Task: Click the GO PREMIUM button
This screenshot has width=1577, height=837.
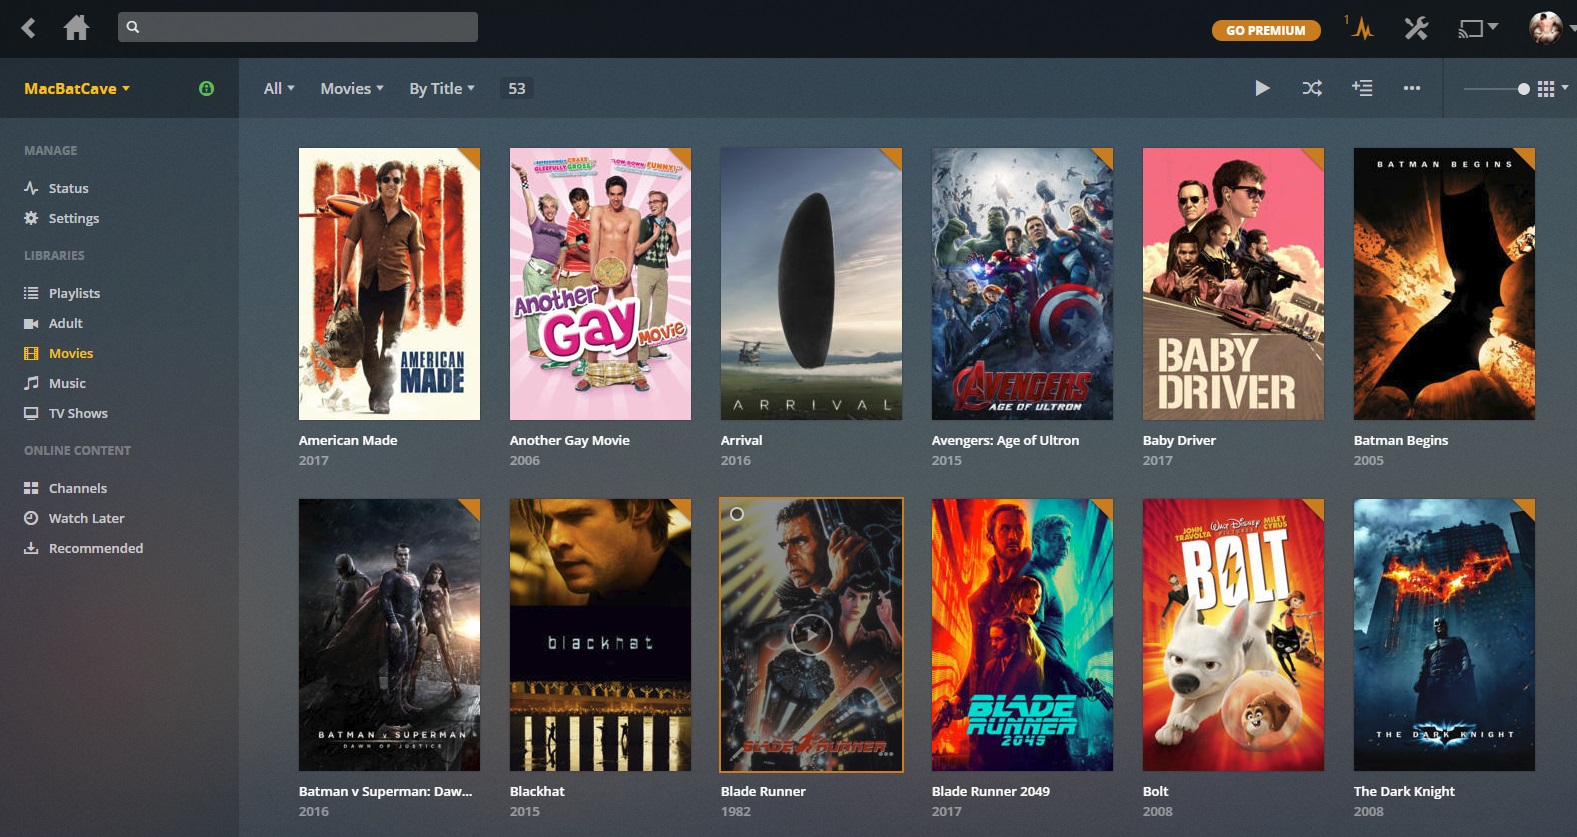Action: (1266, 30)
